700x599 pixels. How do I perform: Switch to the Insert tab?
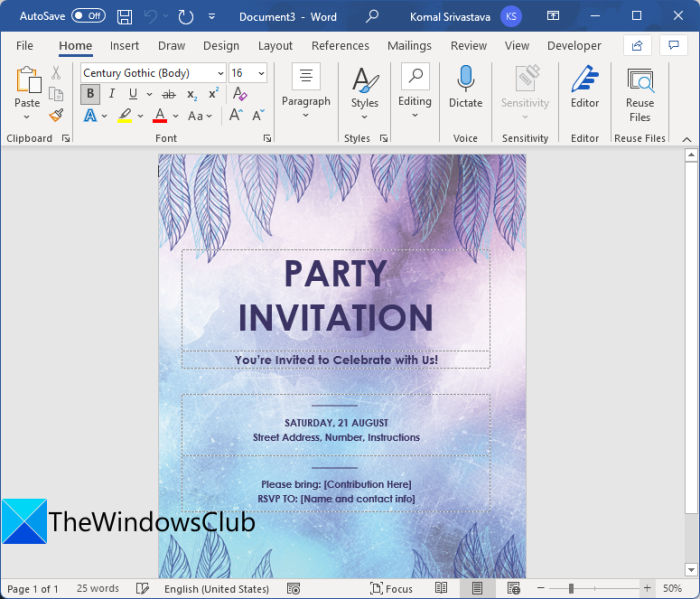click(x=125, y=46)
